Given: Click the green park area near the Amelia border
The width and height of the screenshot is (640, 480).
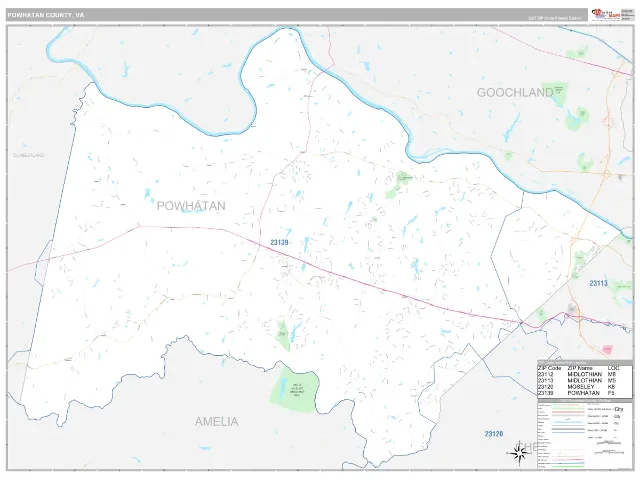Looking at the screenshot, I should tap(294, 390).
